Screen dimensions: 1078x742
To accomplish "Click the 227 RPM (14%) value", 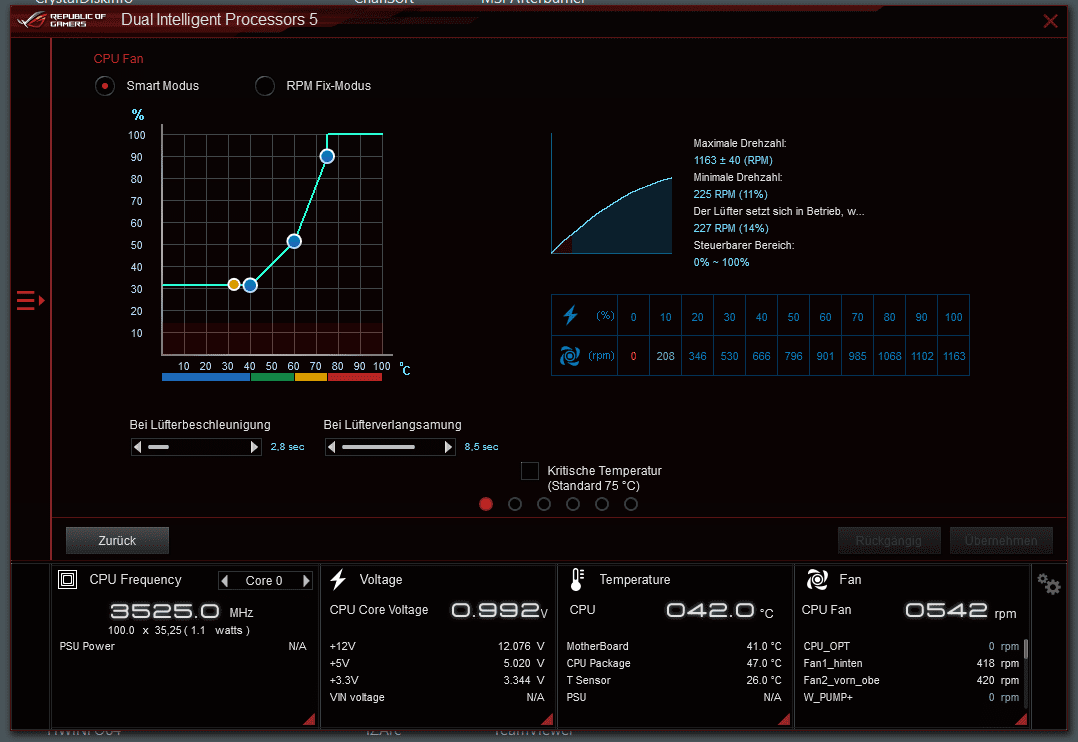I will (731, 228).
